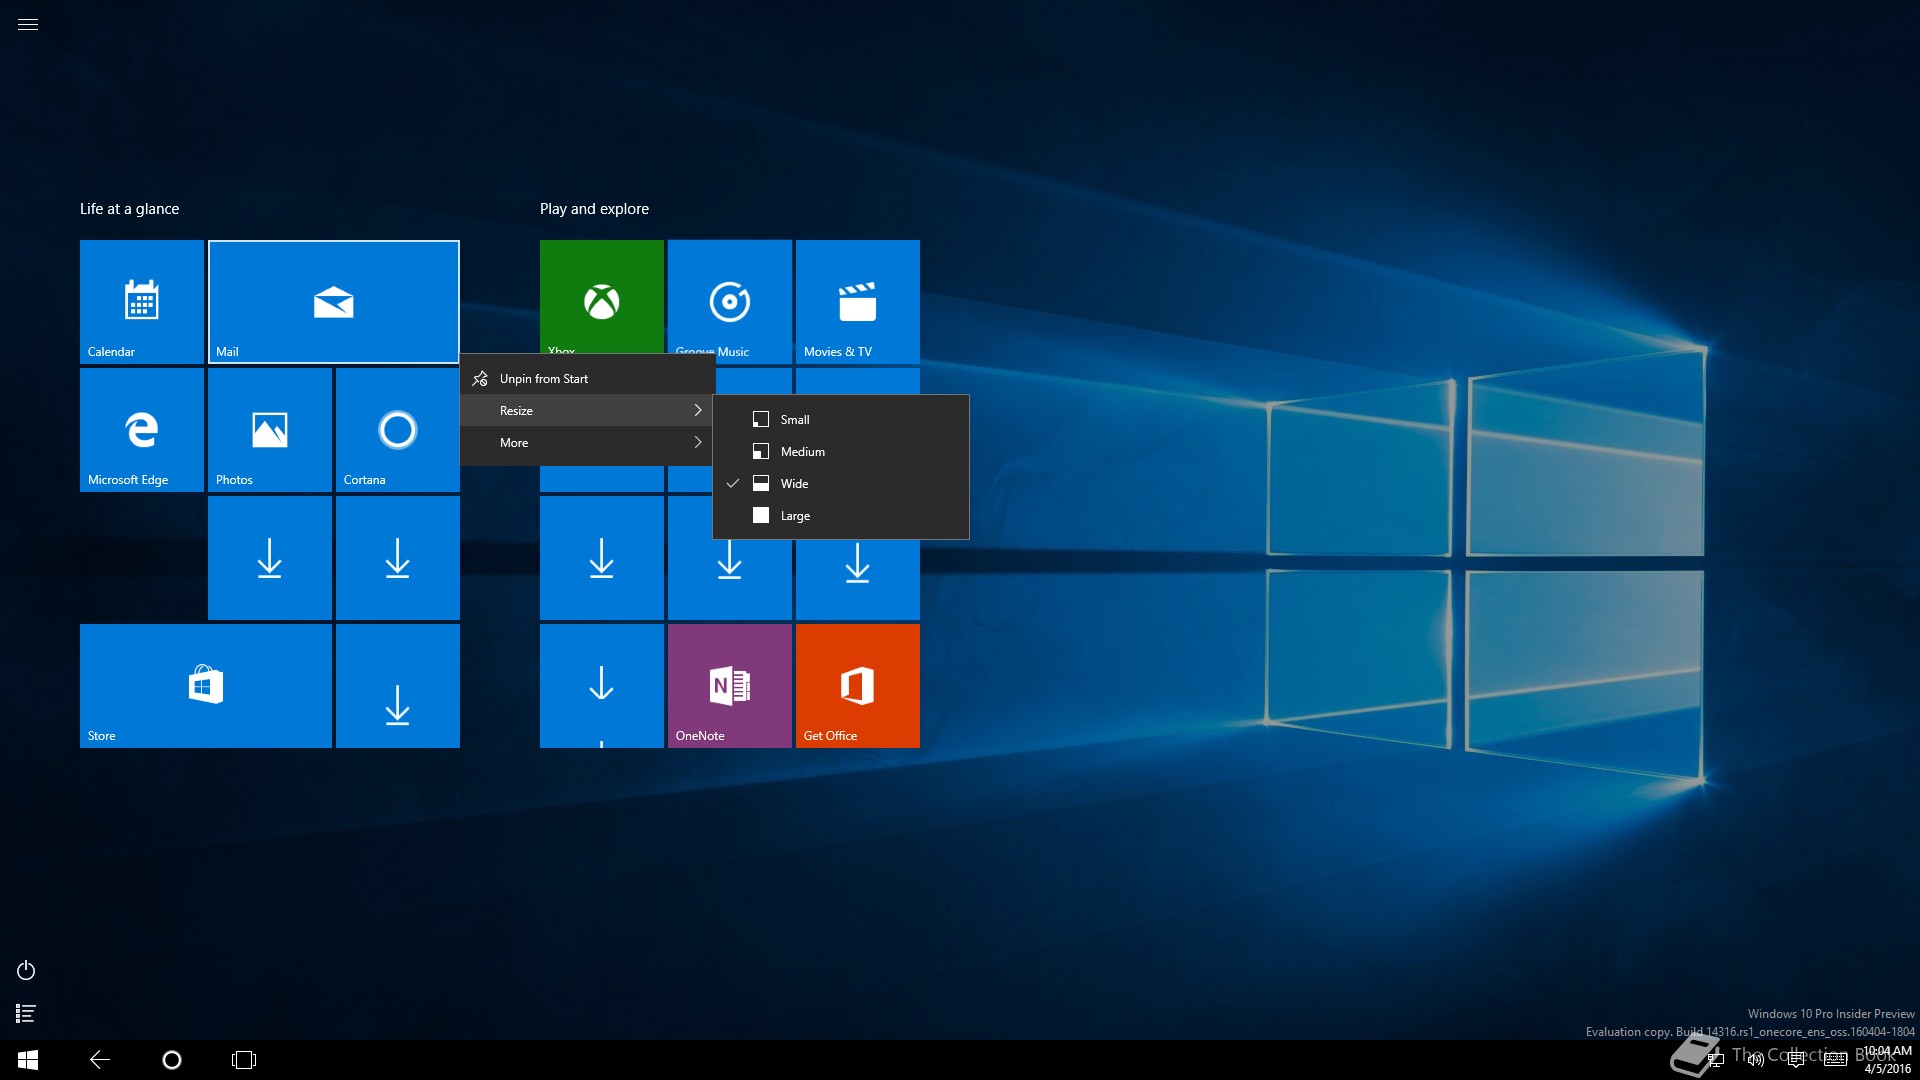This screenshot has height=1080, width=1920.
Task: Click the taskbar Back arrow
Action: pyautogui.click(x=100, y=1060)
